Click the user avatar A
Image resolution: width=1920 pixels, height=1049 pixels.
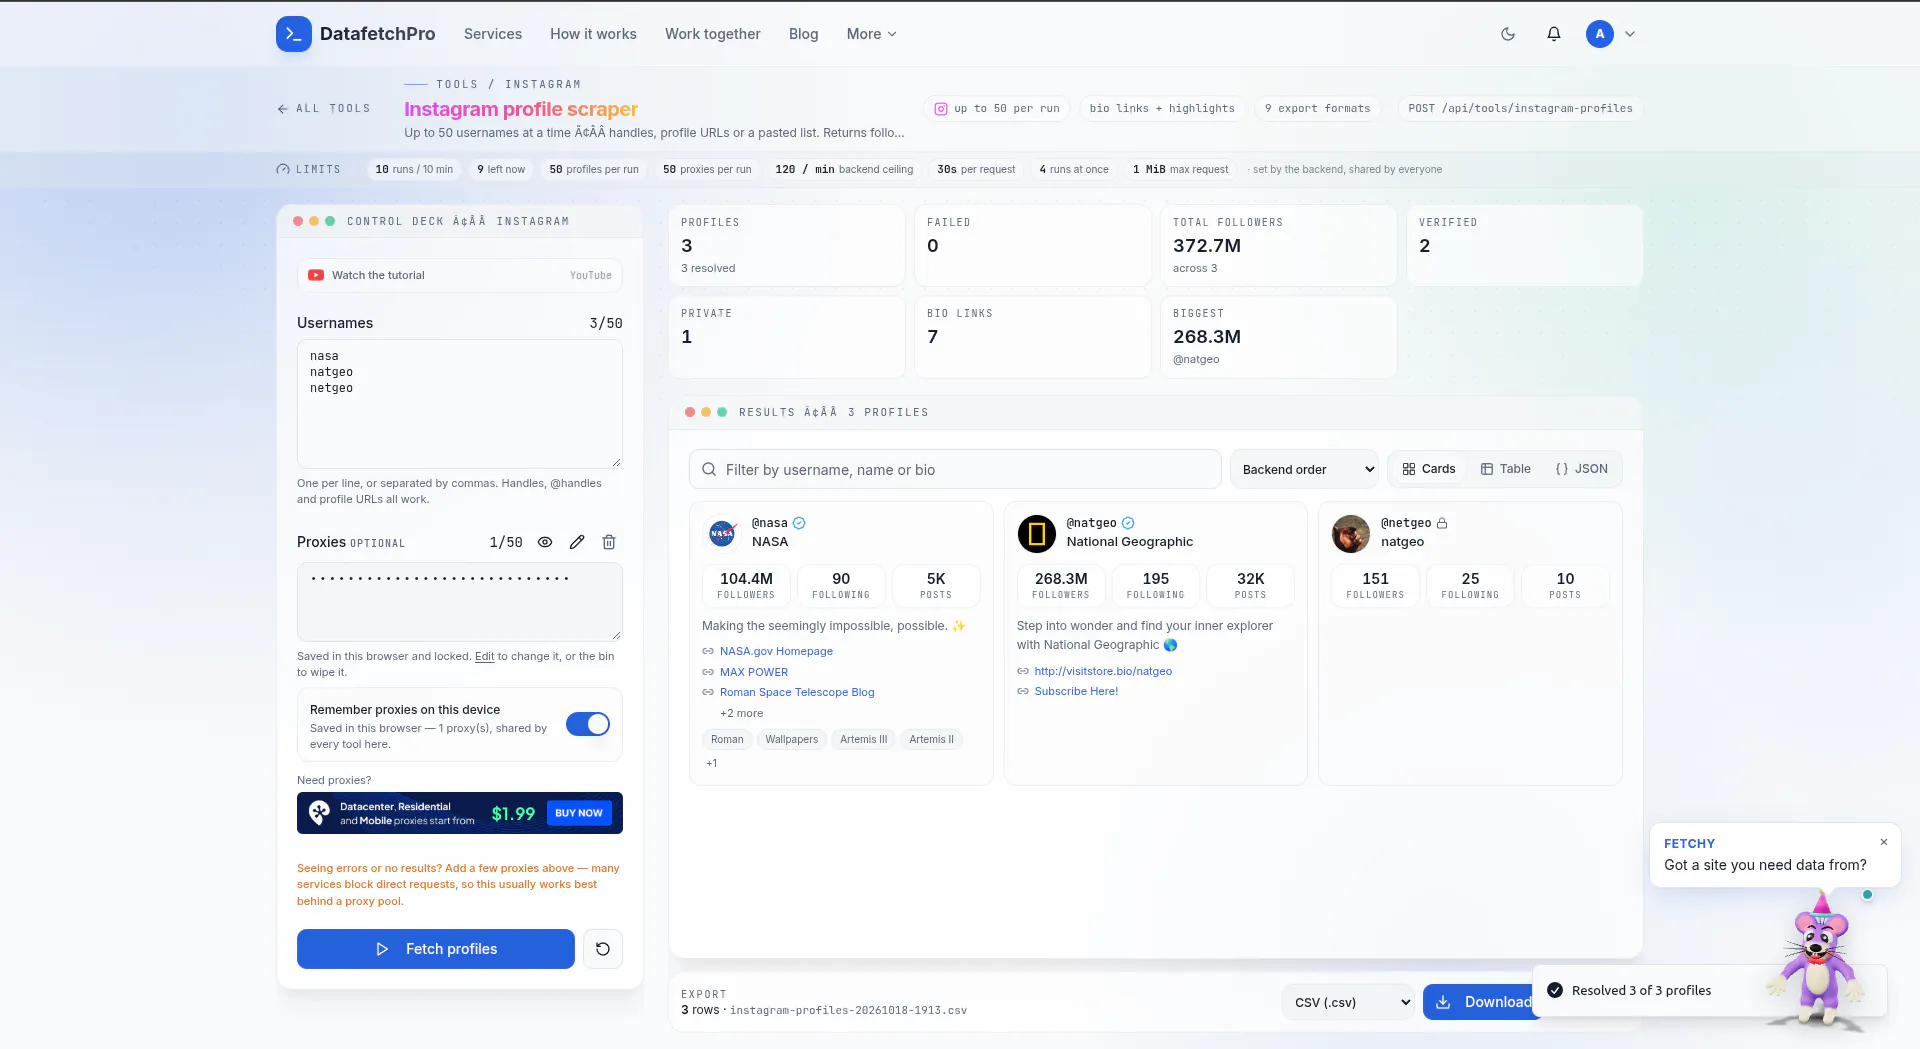pyautogui.click(x=1600, y=34)
